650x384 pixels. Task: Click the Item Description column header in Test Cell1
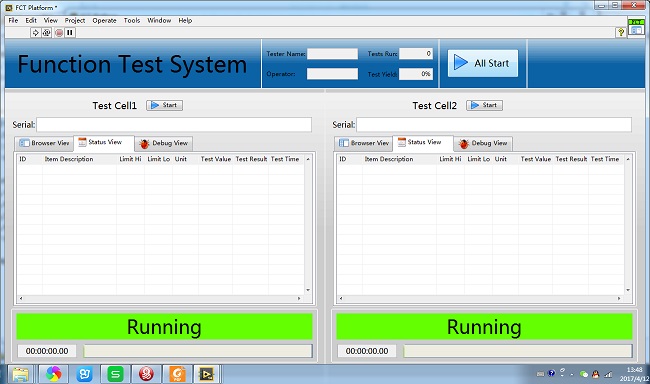click(69, 159)
